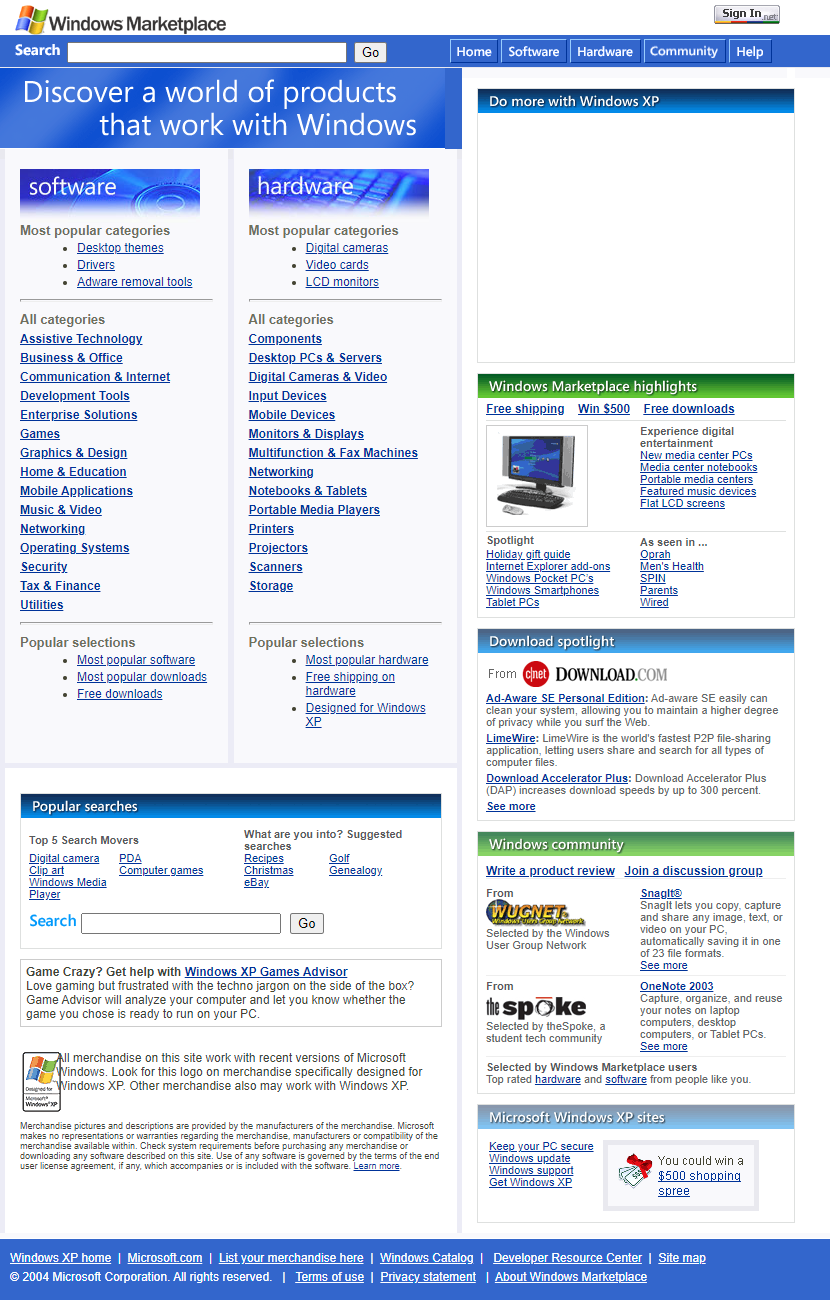Image resolution: width=830 pixels, height=1300 pixels.
Task: Open OneNote 2003 product link
Action: 677,986
